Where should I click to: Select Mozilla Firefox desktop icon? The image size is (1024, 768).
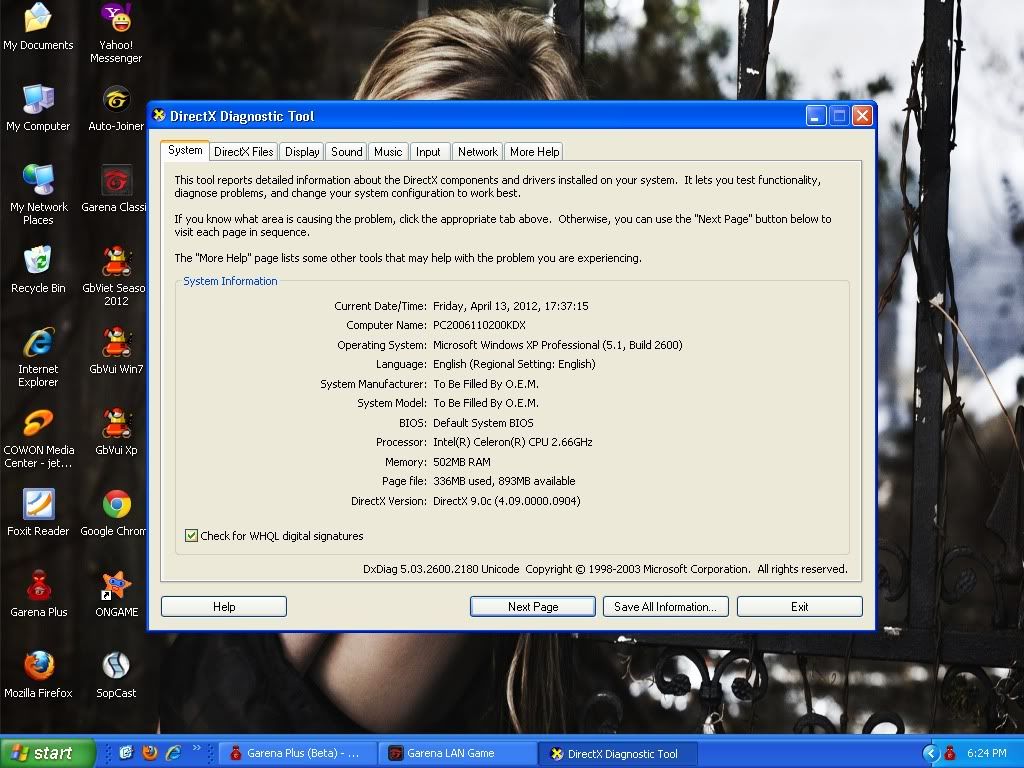click(38, 675)
